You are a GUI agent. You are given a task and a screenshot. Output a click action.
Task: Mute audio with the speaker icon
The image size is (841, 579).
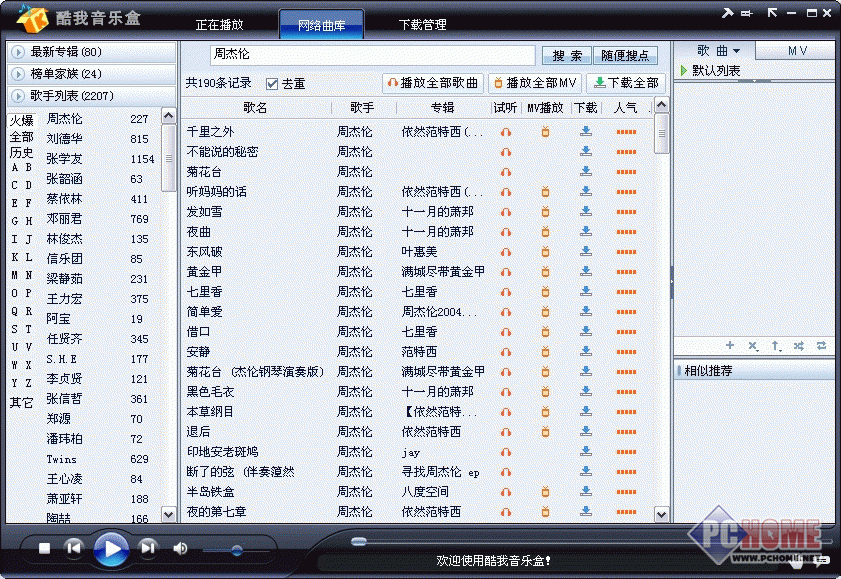click(180, 548)
